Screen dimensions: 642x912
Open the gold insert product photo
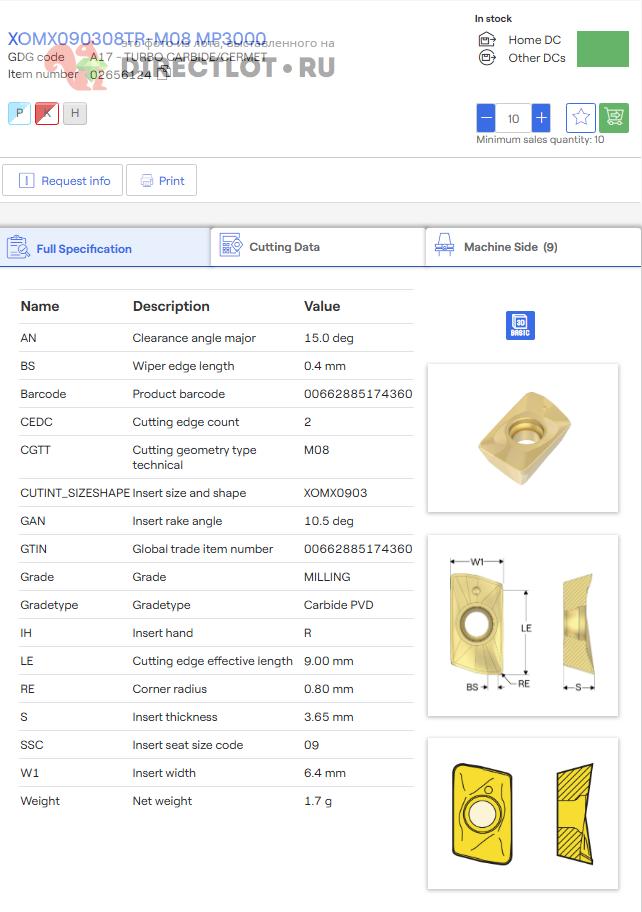[x=522, y=438]
